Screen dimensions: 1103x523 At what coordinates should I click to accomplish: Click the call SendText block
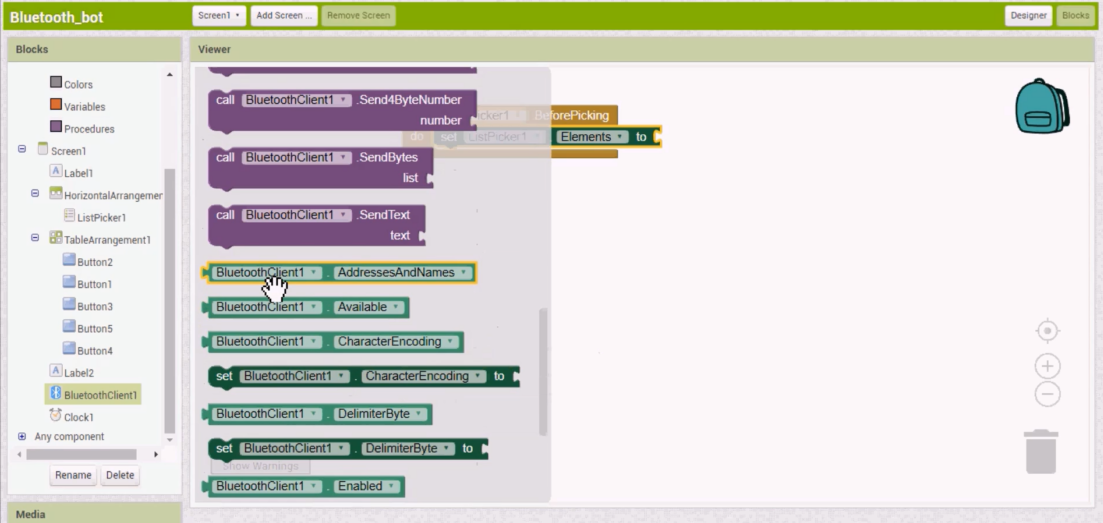(x=317, y=225)
